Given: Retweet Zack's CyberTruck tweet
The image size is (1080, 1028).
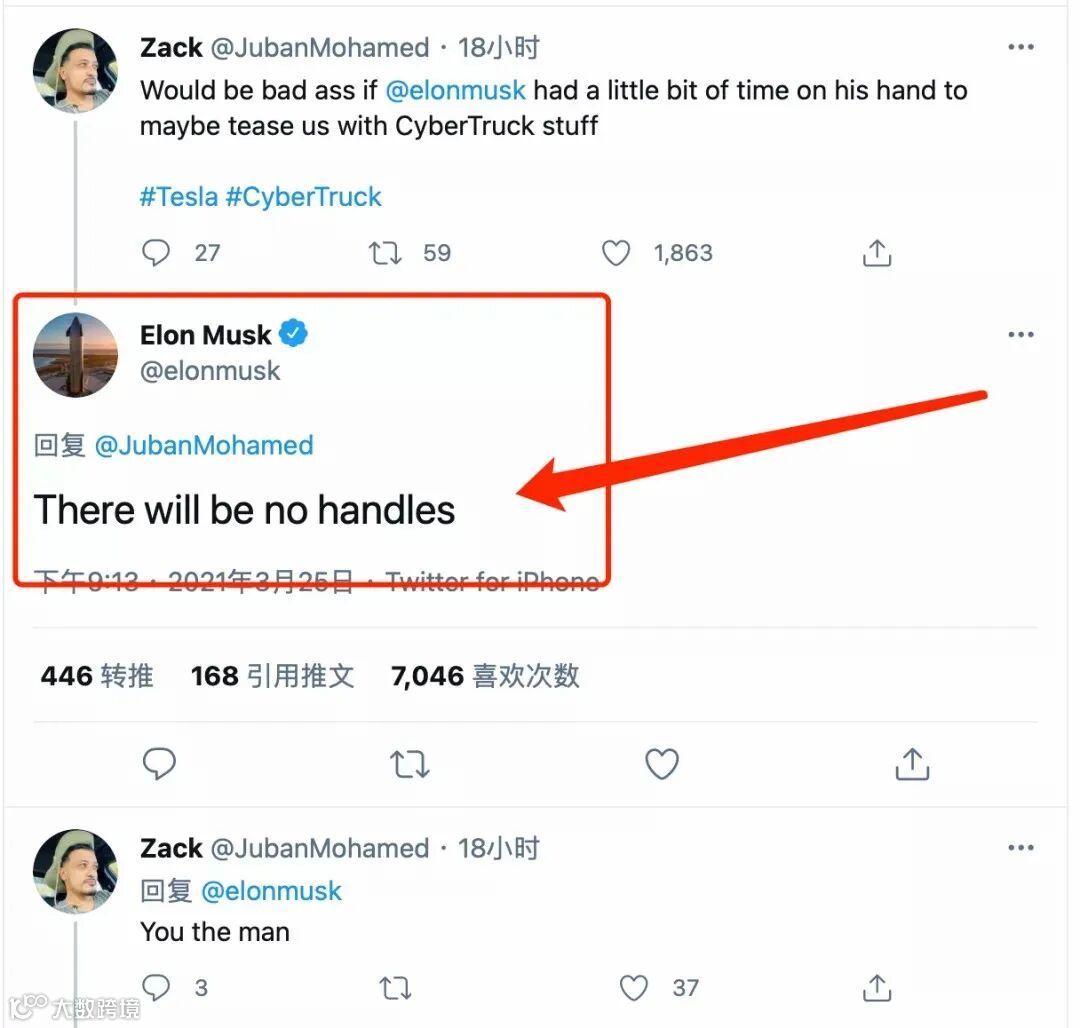Looking at the screenshot, I should coord(385,253).
